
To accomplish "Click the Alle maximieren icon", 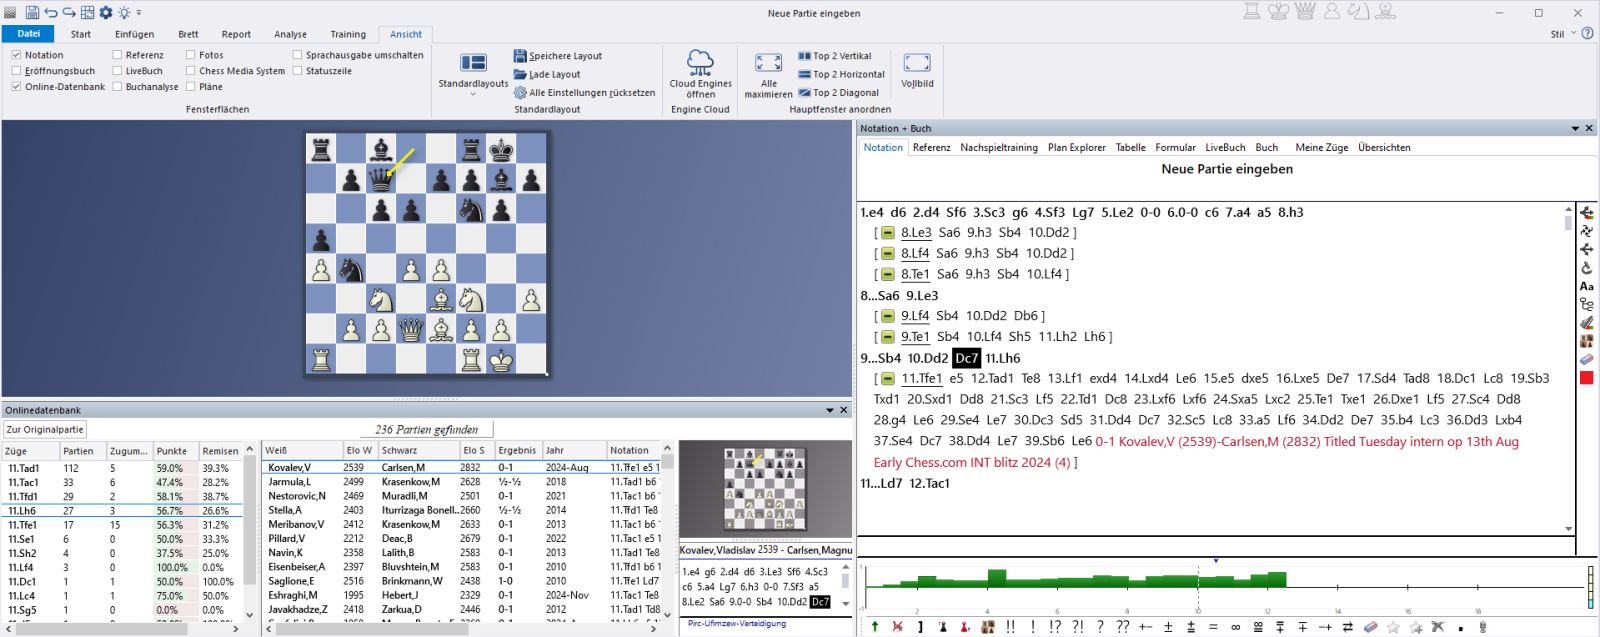I will [768, 63].
